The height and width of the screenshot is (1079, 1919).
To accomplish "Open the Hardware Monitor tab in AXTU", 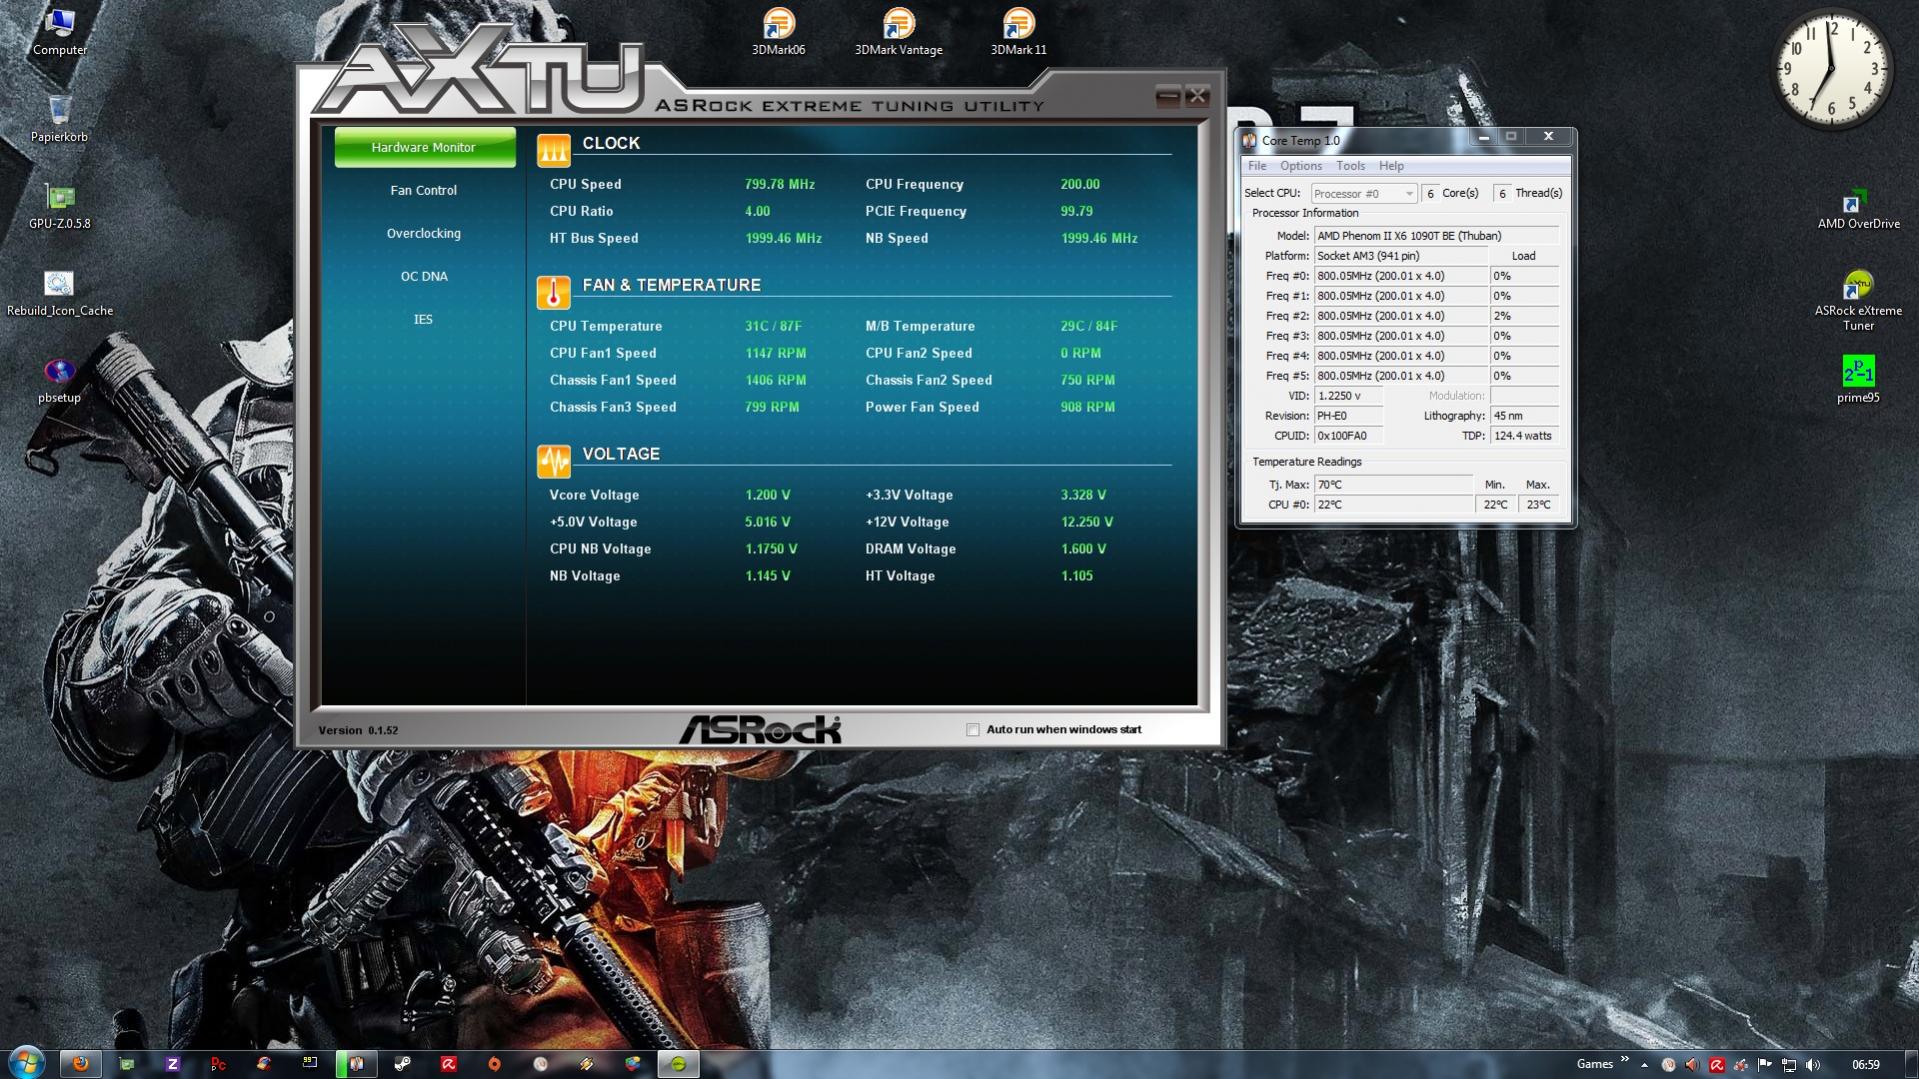I will point(424,147).
